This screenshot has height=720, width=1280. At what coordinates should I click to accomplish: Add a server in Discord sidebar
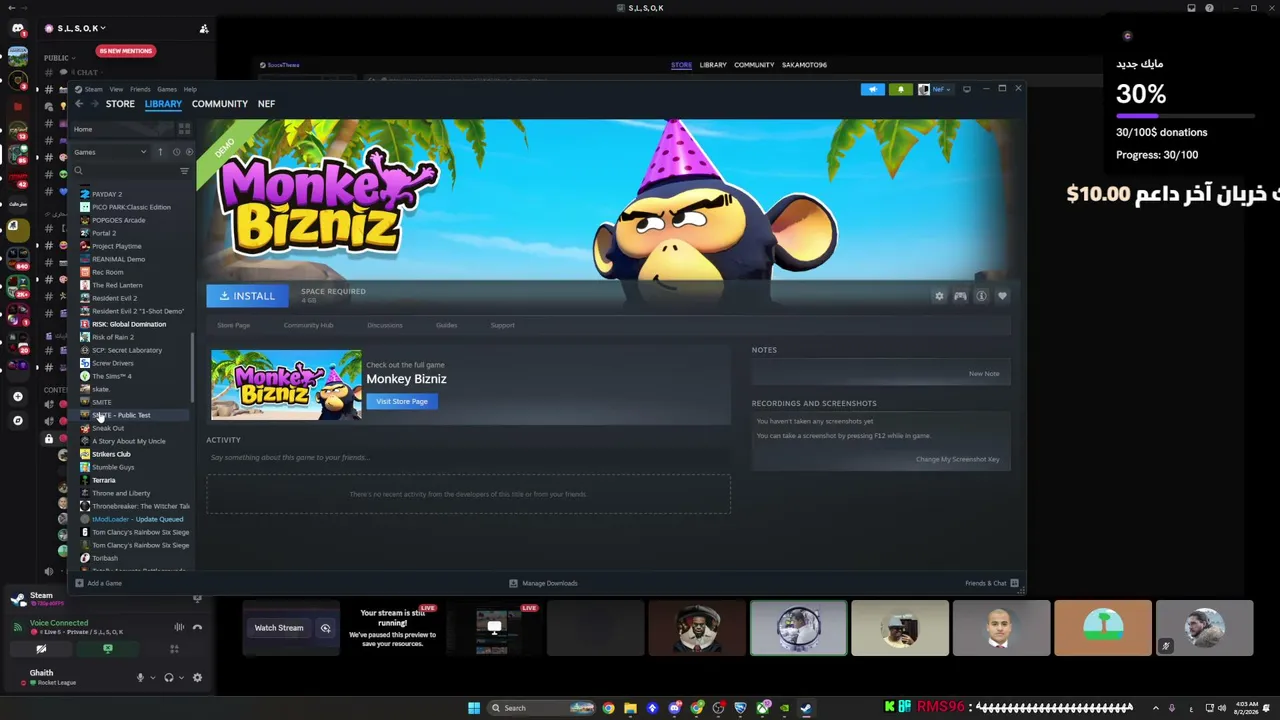coord(18,397)
